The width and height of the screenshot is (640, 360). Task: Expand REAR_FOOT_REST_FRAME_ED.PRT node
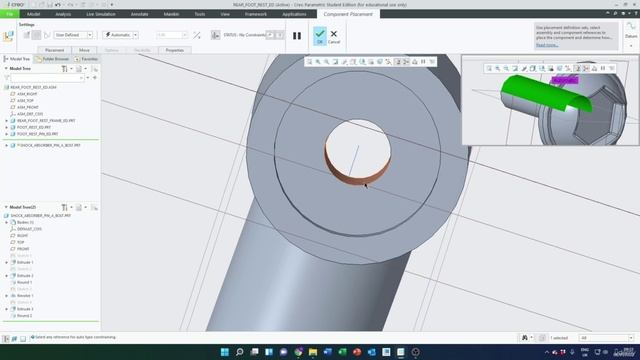(7, 121)
